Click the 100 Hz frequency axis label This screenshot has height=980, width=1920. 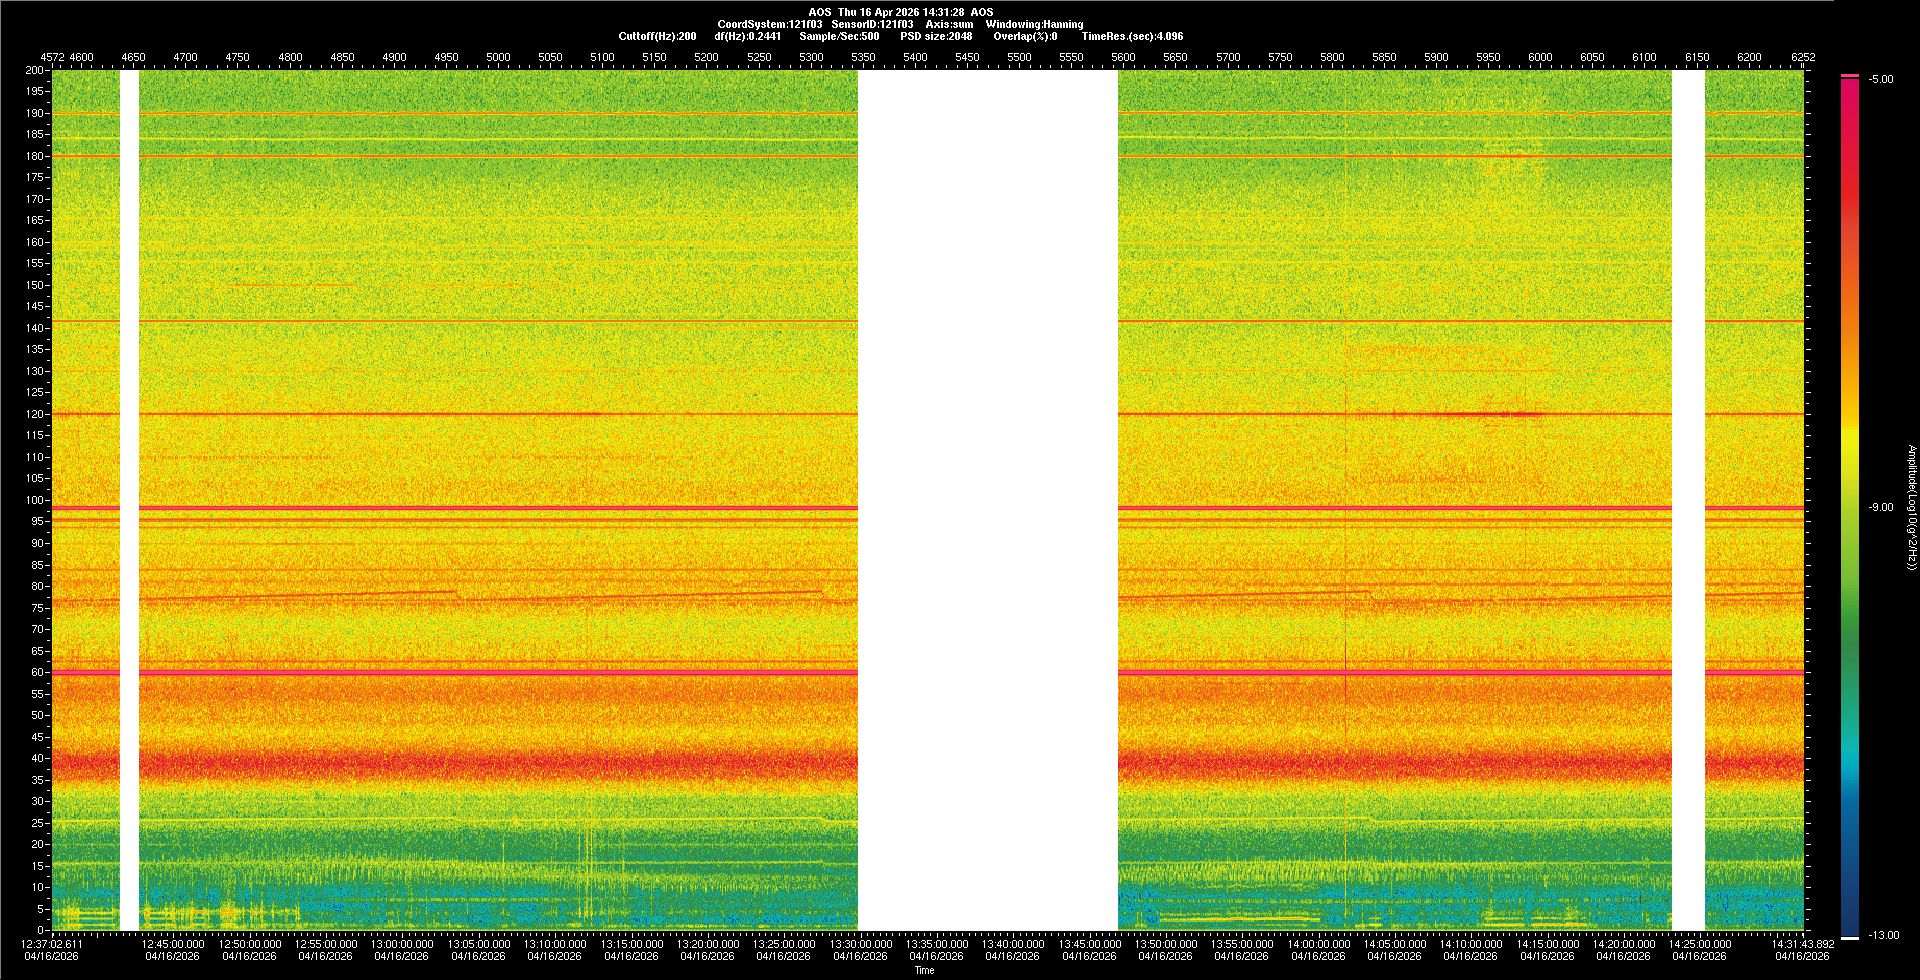[35, 500]
